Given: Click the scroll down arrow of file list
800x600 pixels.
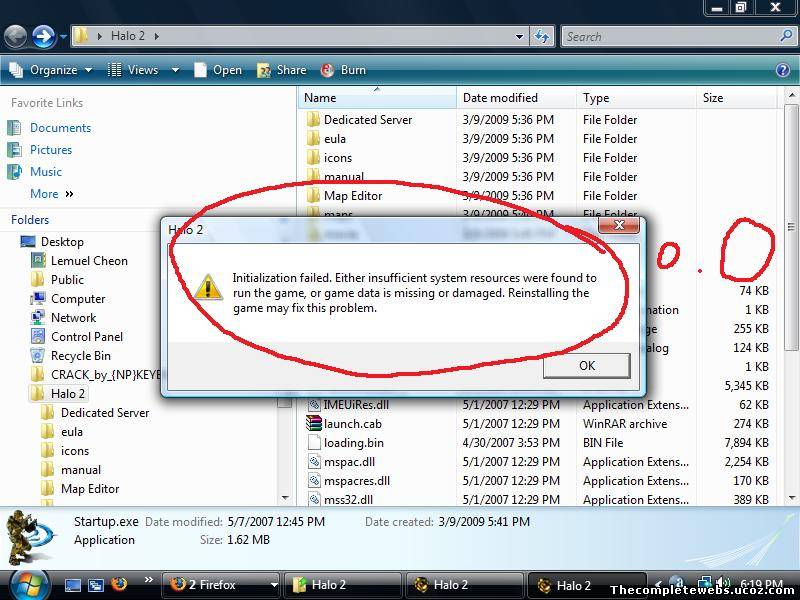Looking at the screenshot, I should tap(791, 498).
